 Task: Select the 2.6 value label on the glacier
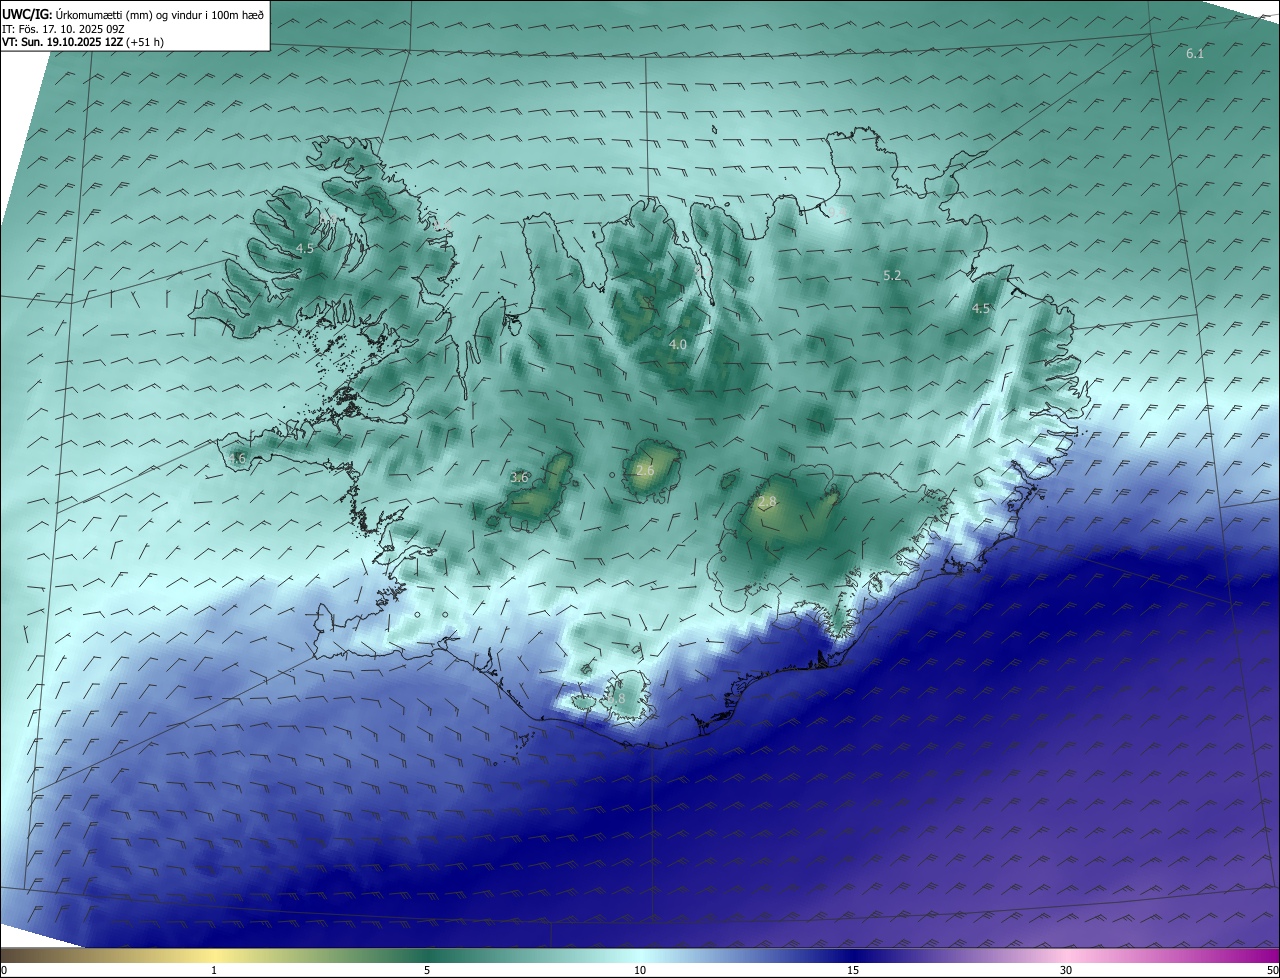645,470
